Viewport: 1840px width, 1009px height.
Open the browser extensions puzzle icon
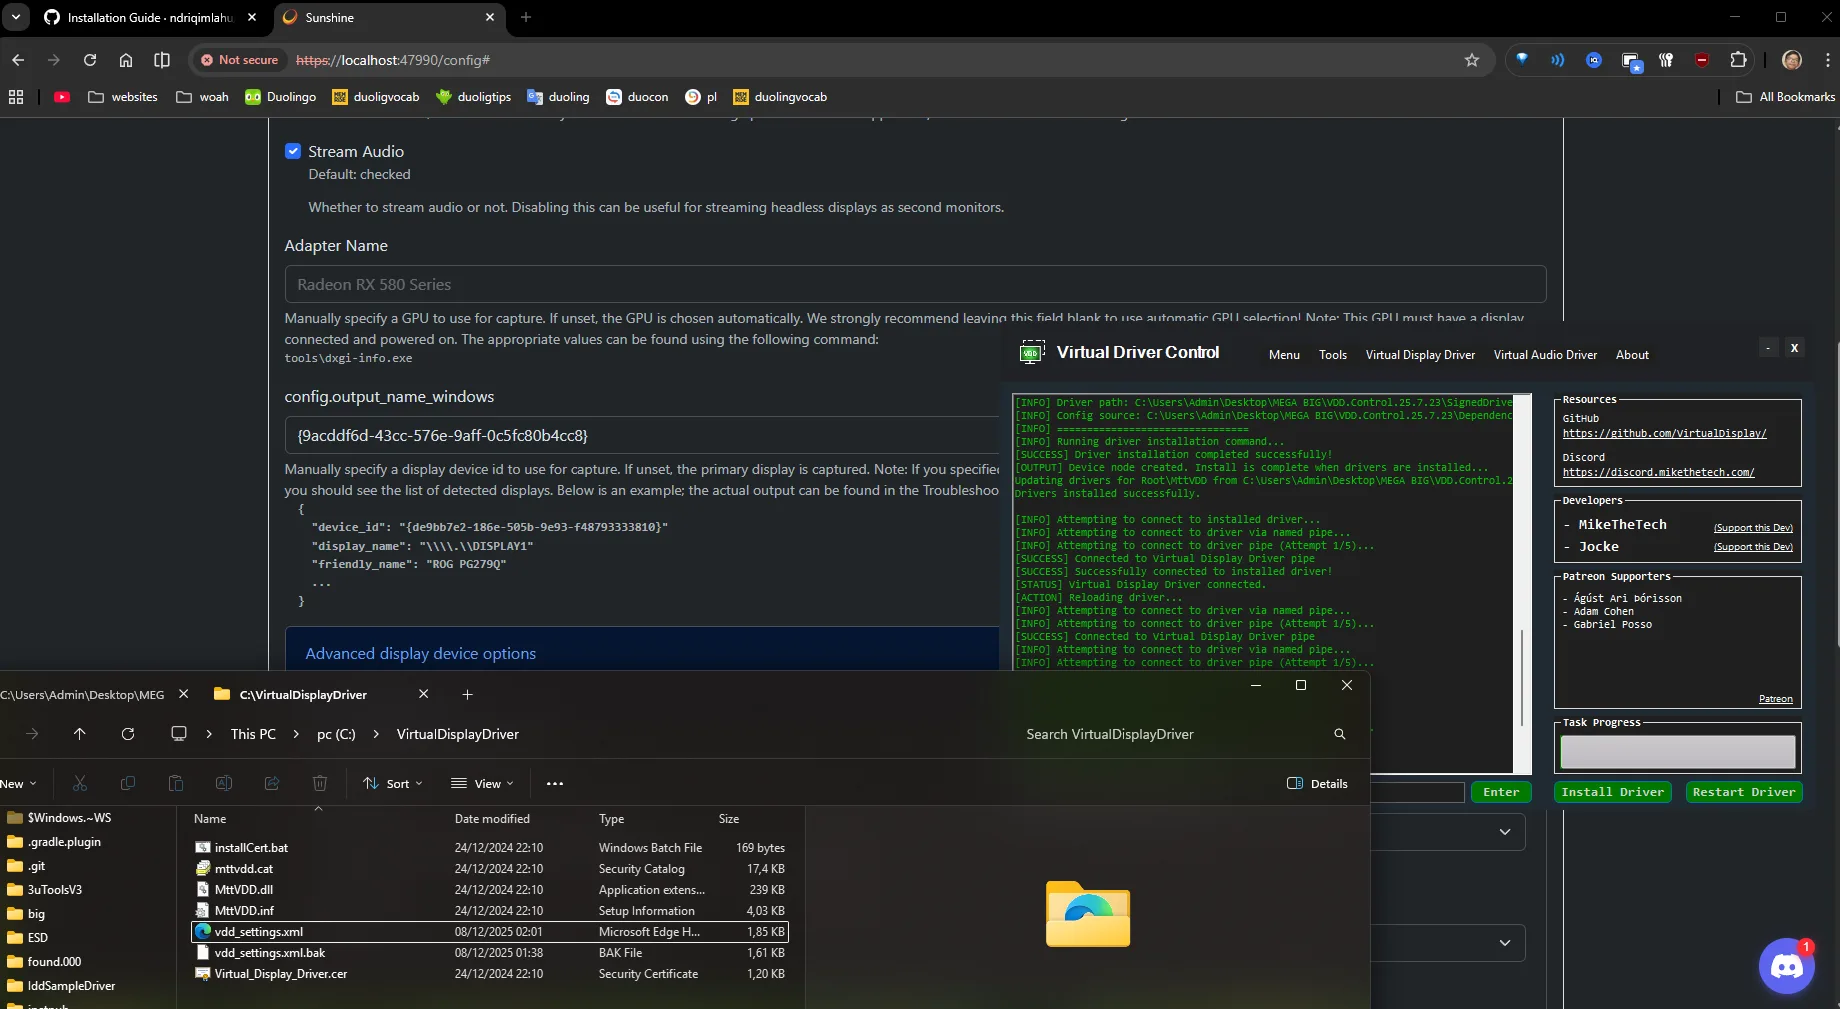pos(1738,60)
